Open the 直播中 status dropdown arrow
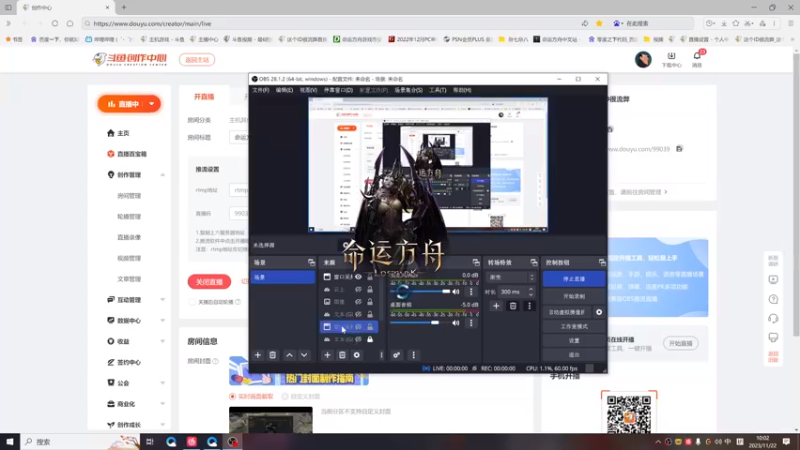The height and width of the screenshot is (450, 800). point(152,104)
